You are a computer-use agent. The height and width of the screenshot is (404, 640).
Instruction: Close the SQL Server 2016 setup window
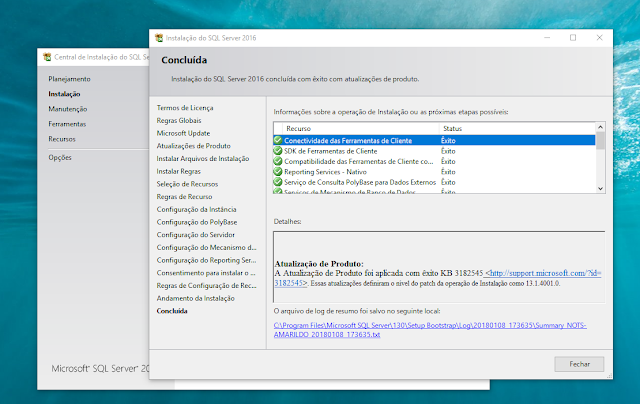pyautogui.click(x=600, y=38)
